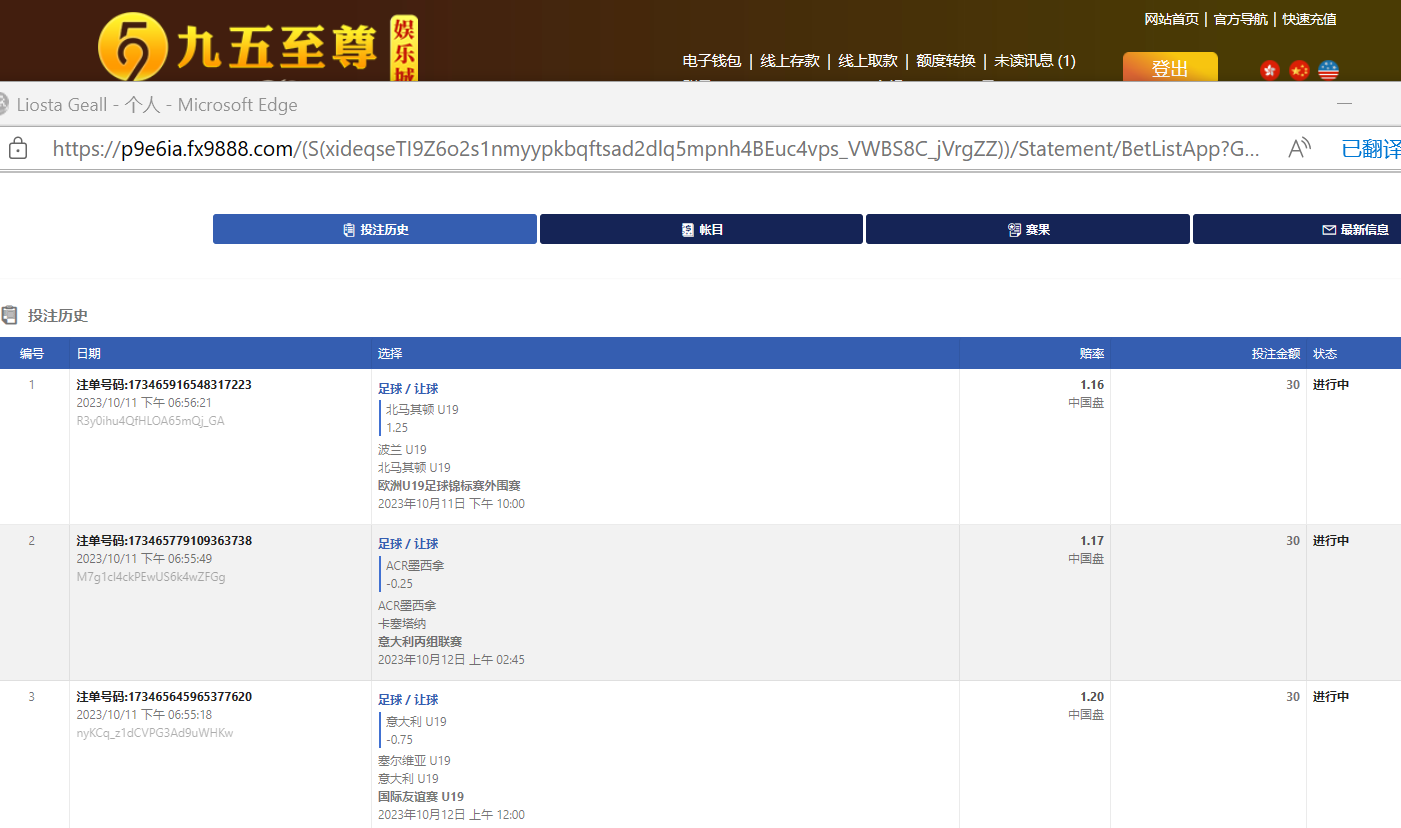Click the 选择 column header
1401x828 pixels.
click(390, 354)
